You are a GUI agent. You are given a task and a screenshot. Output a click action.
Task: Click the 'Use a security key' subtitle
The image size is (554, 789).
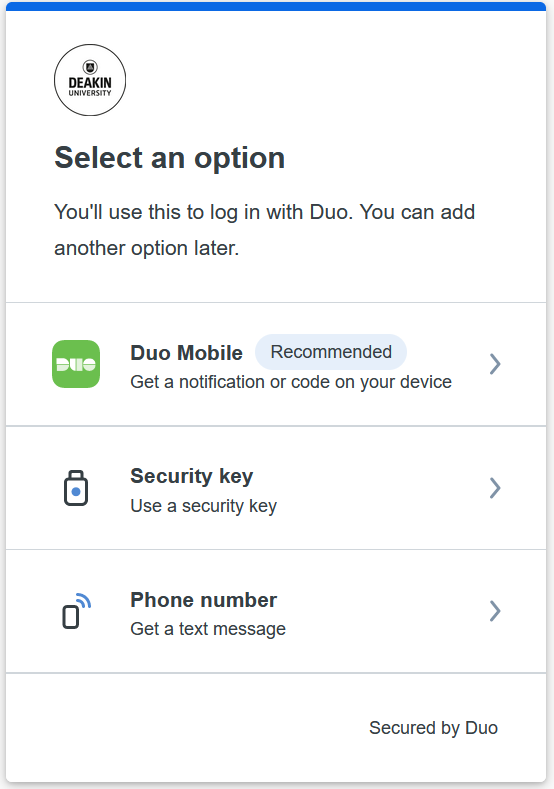point(203,506)
